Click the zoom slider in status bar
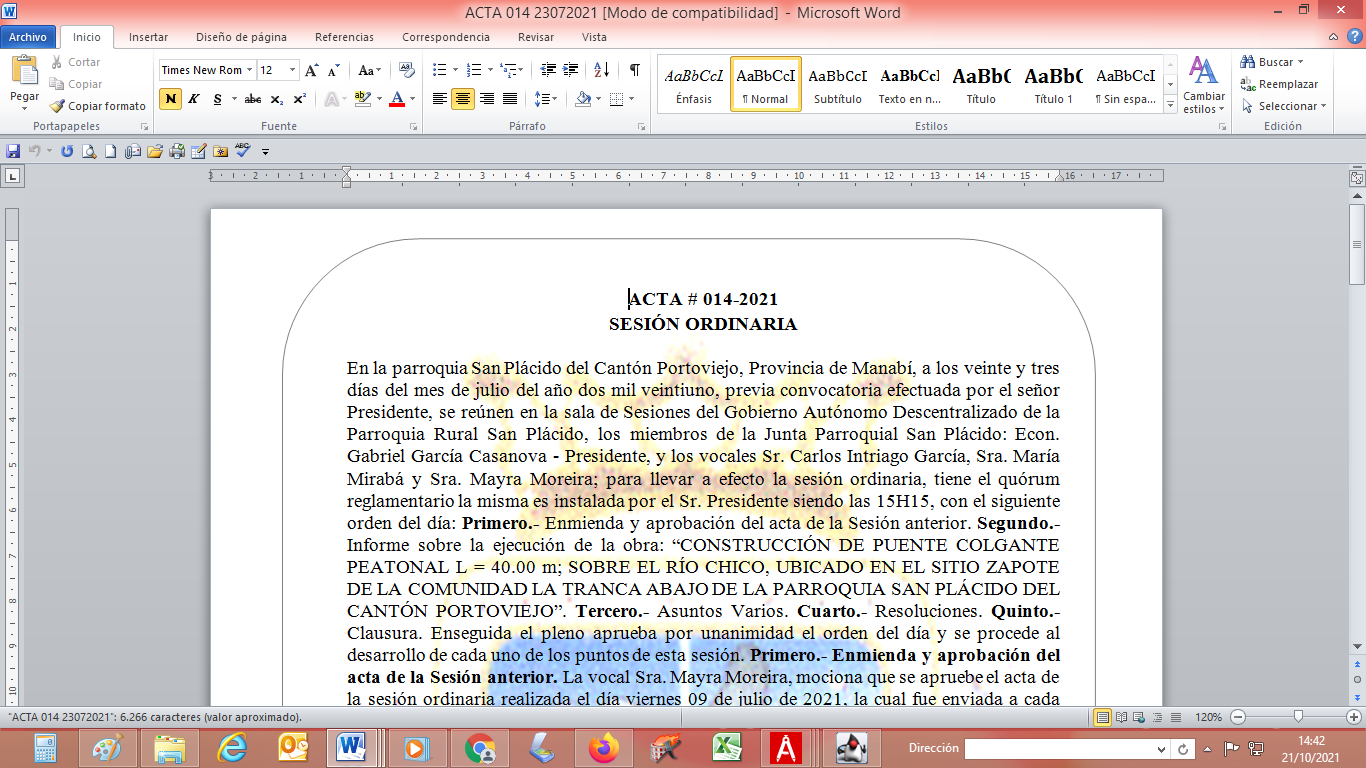 click(1297, 717)
